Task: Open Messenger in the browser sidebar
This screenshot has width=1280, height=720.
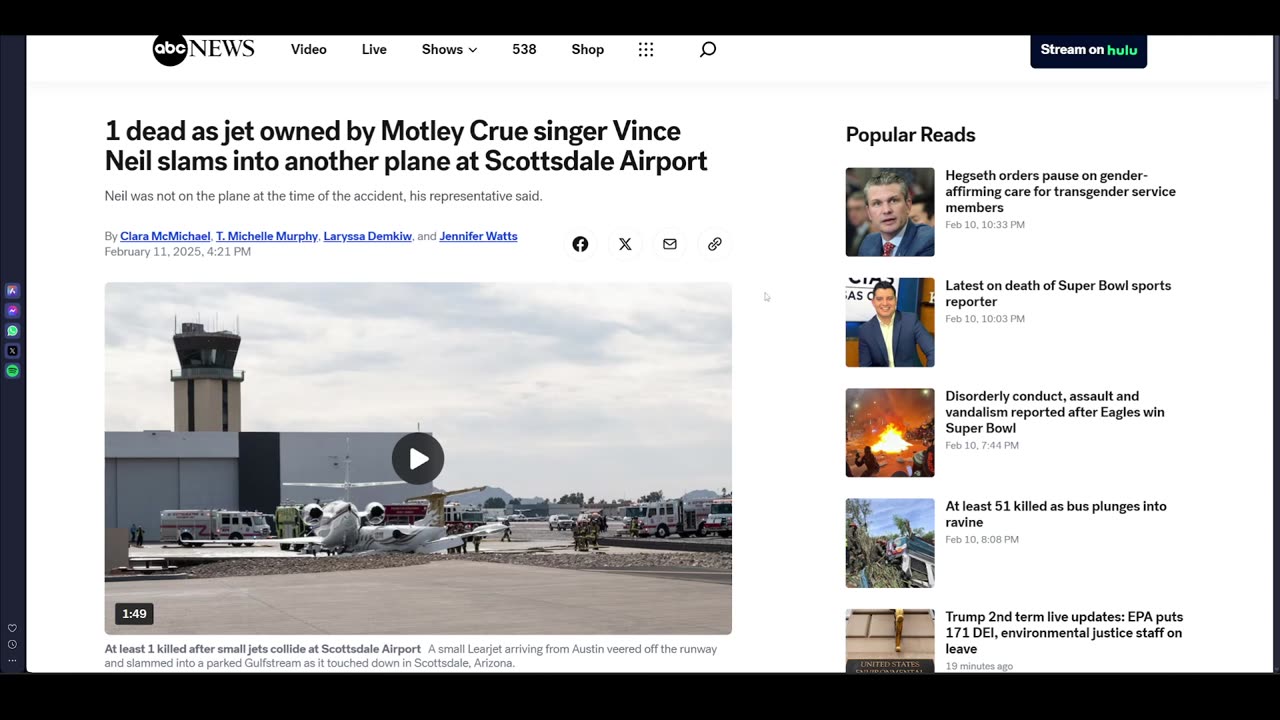Action: [12, 311]
